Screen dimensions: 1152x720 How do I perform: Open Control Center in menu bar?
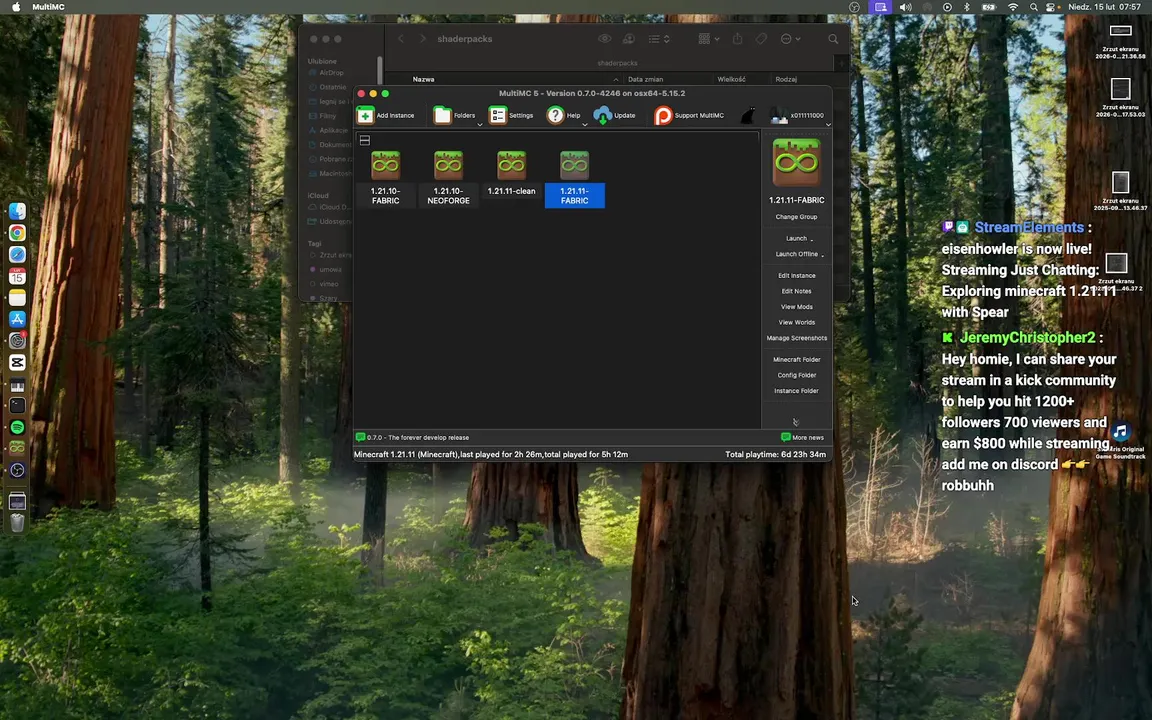[x=1051, y=7]
